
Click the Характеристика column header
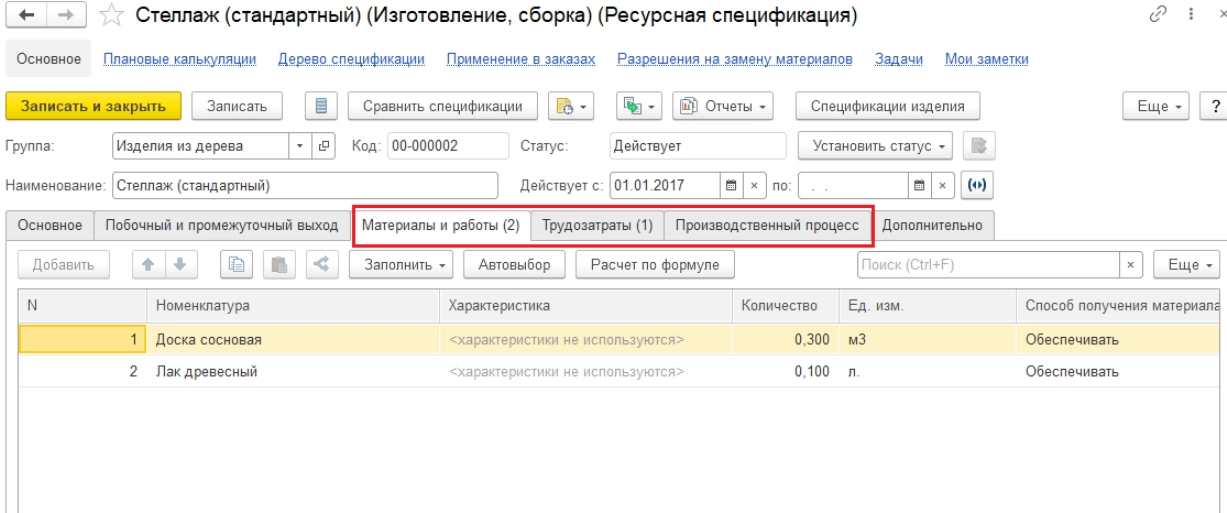[586, 305]
